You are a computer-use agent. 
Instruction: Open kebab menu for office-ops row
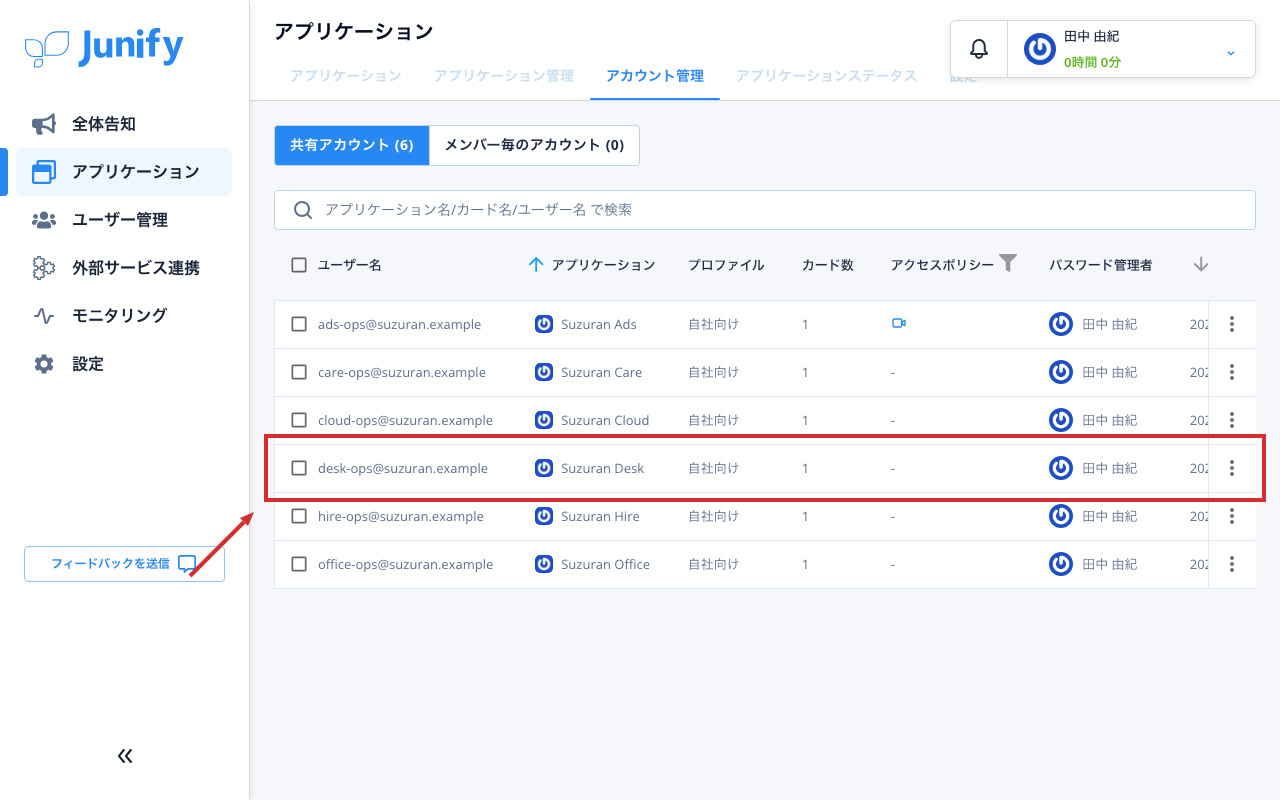click(1232, 564)
